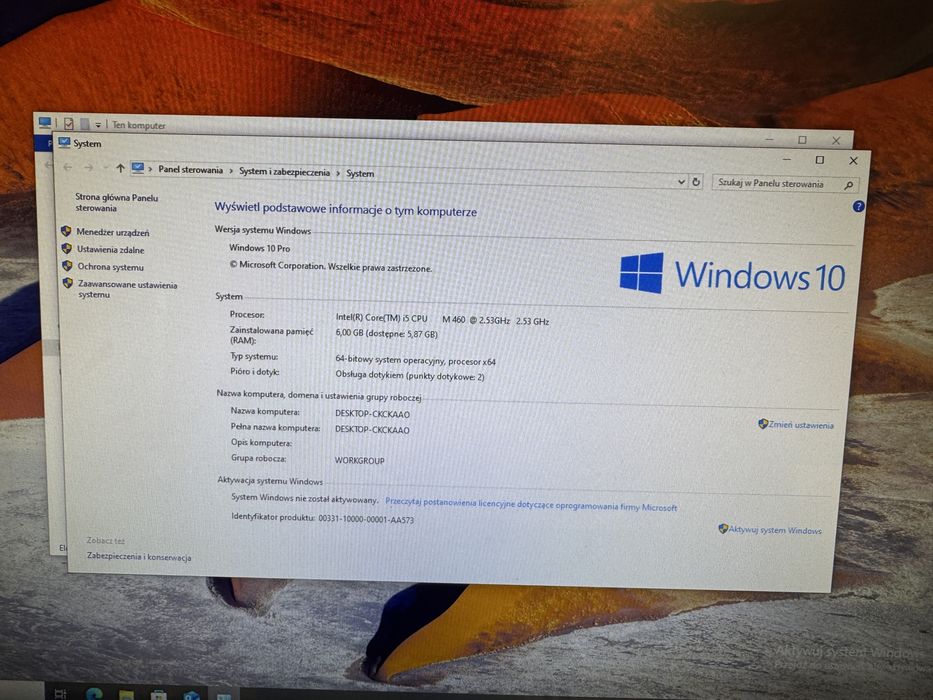Image resolution: width=933 pixels, height=700 pixels.
Task: Open Microsoft Store from taskbar
Action: (158, 695)
